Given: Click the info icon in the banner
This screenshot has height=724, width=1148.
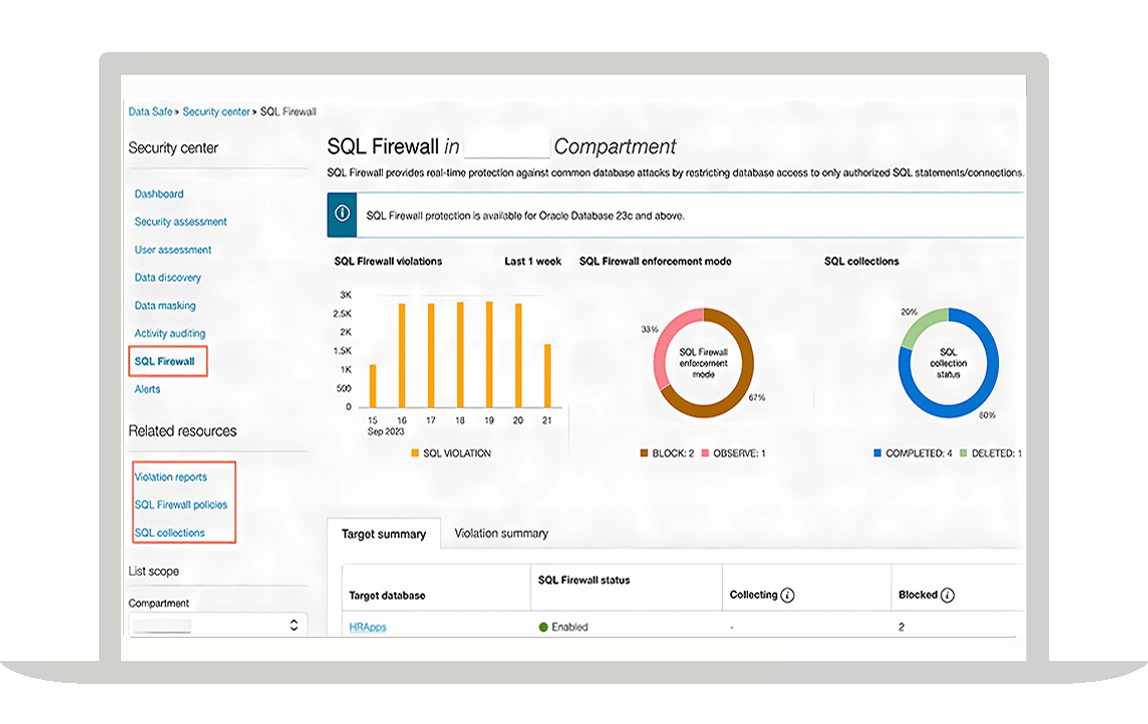Looking at the screenshot, I should pyautogui.click(x=343, y=214).
